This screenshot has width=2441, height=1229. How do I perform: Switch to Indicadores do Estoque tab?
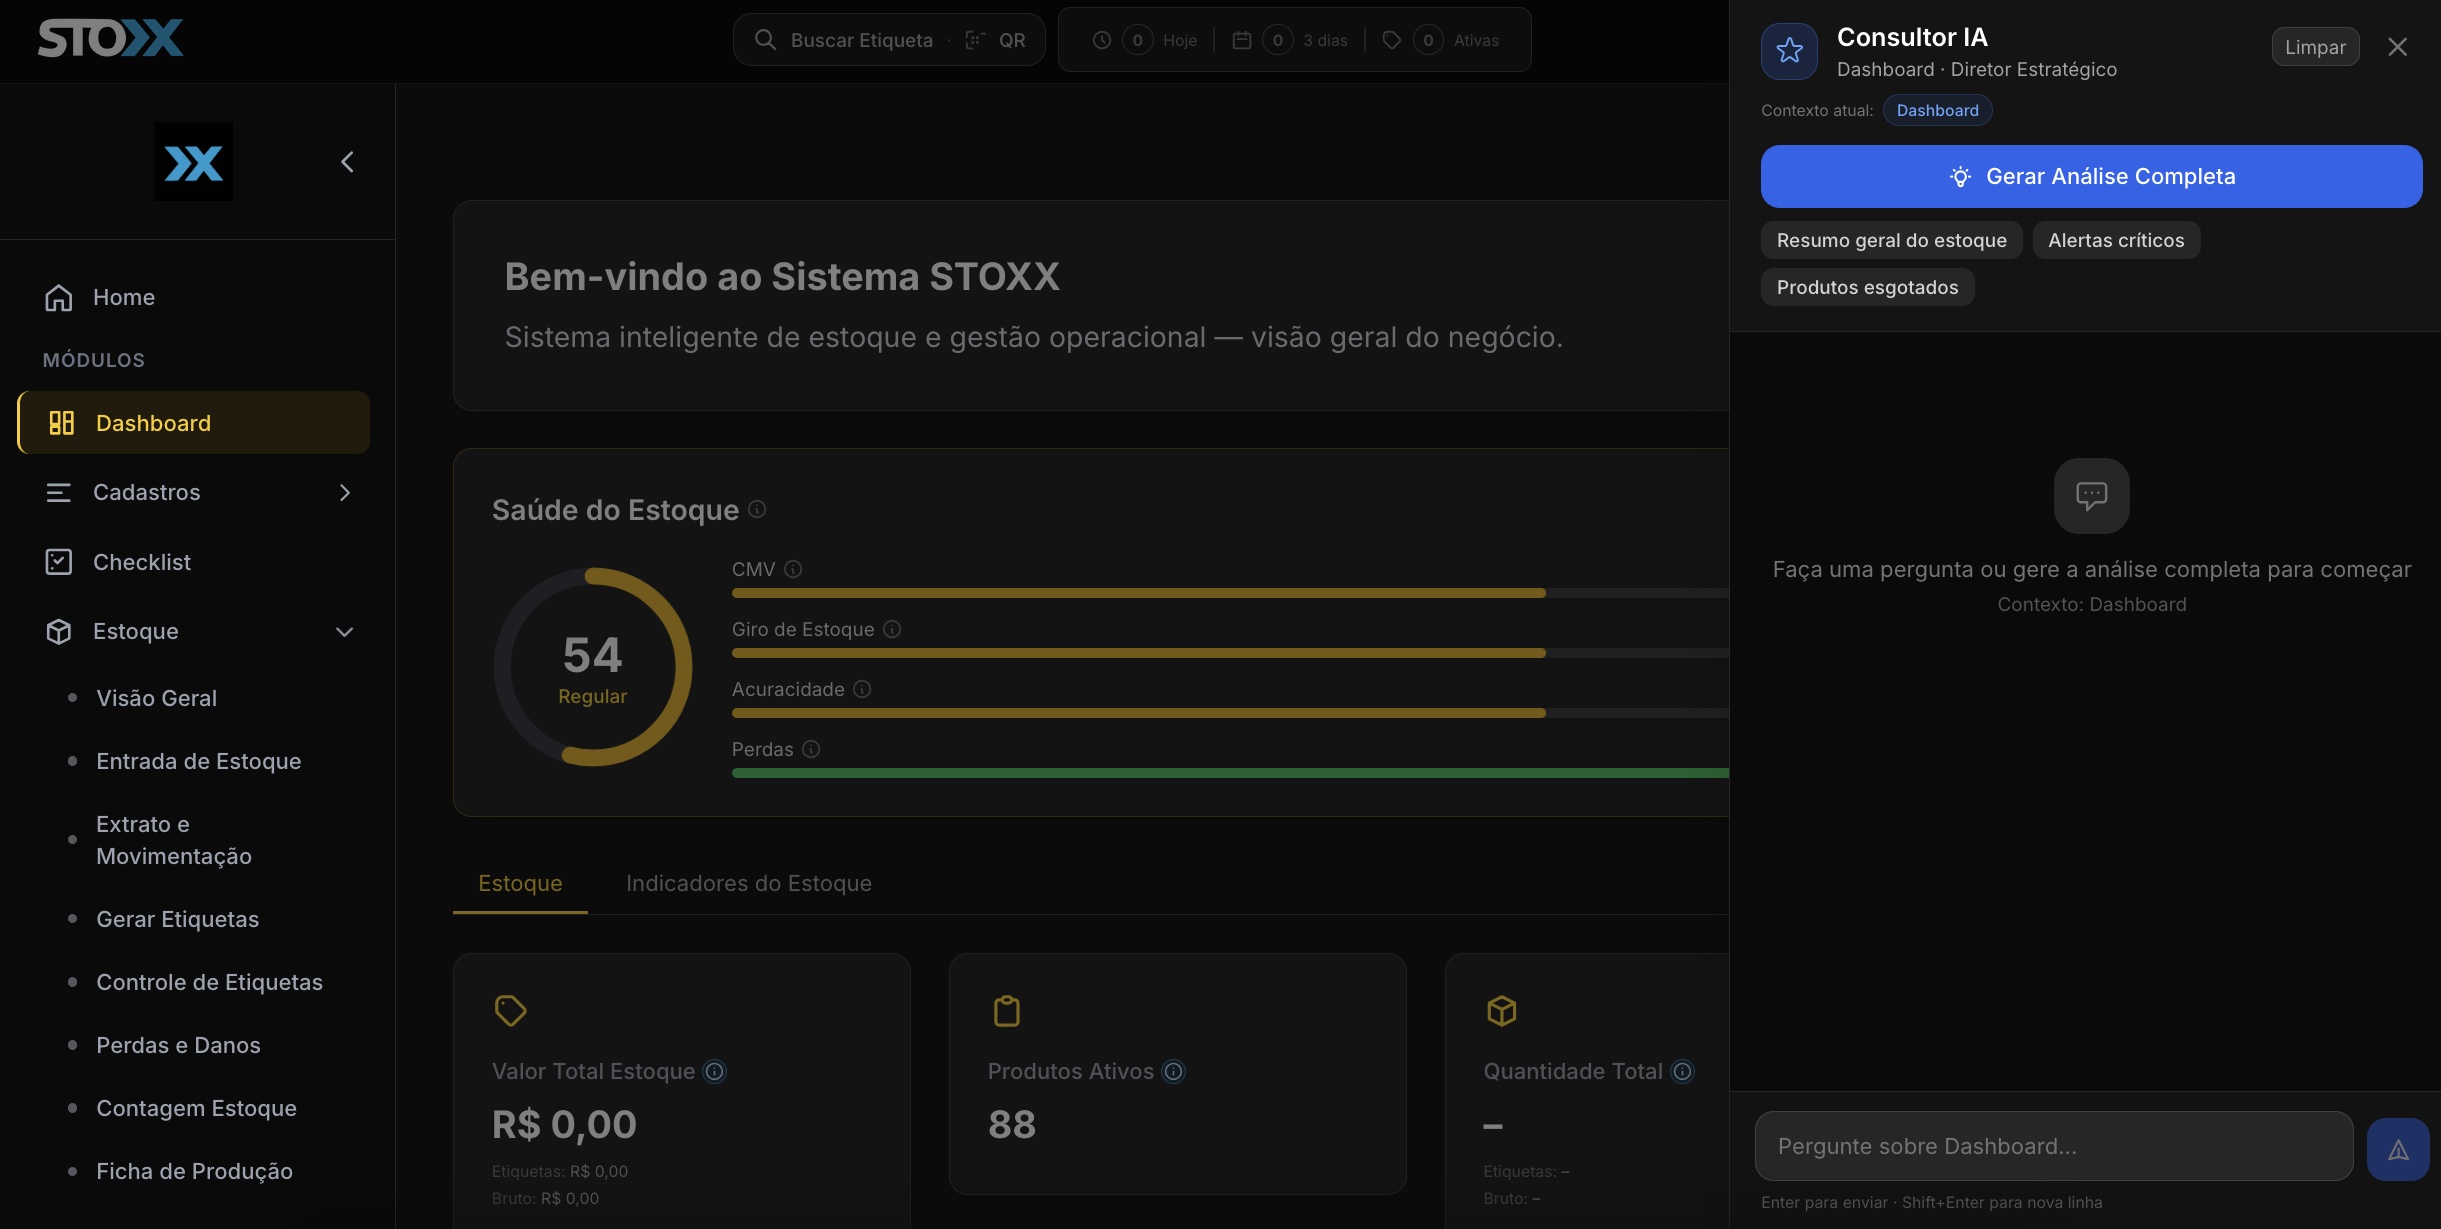pos(749,883)
